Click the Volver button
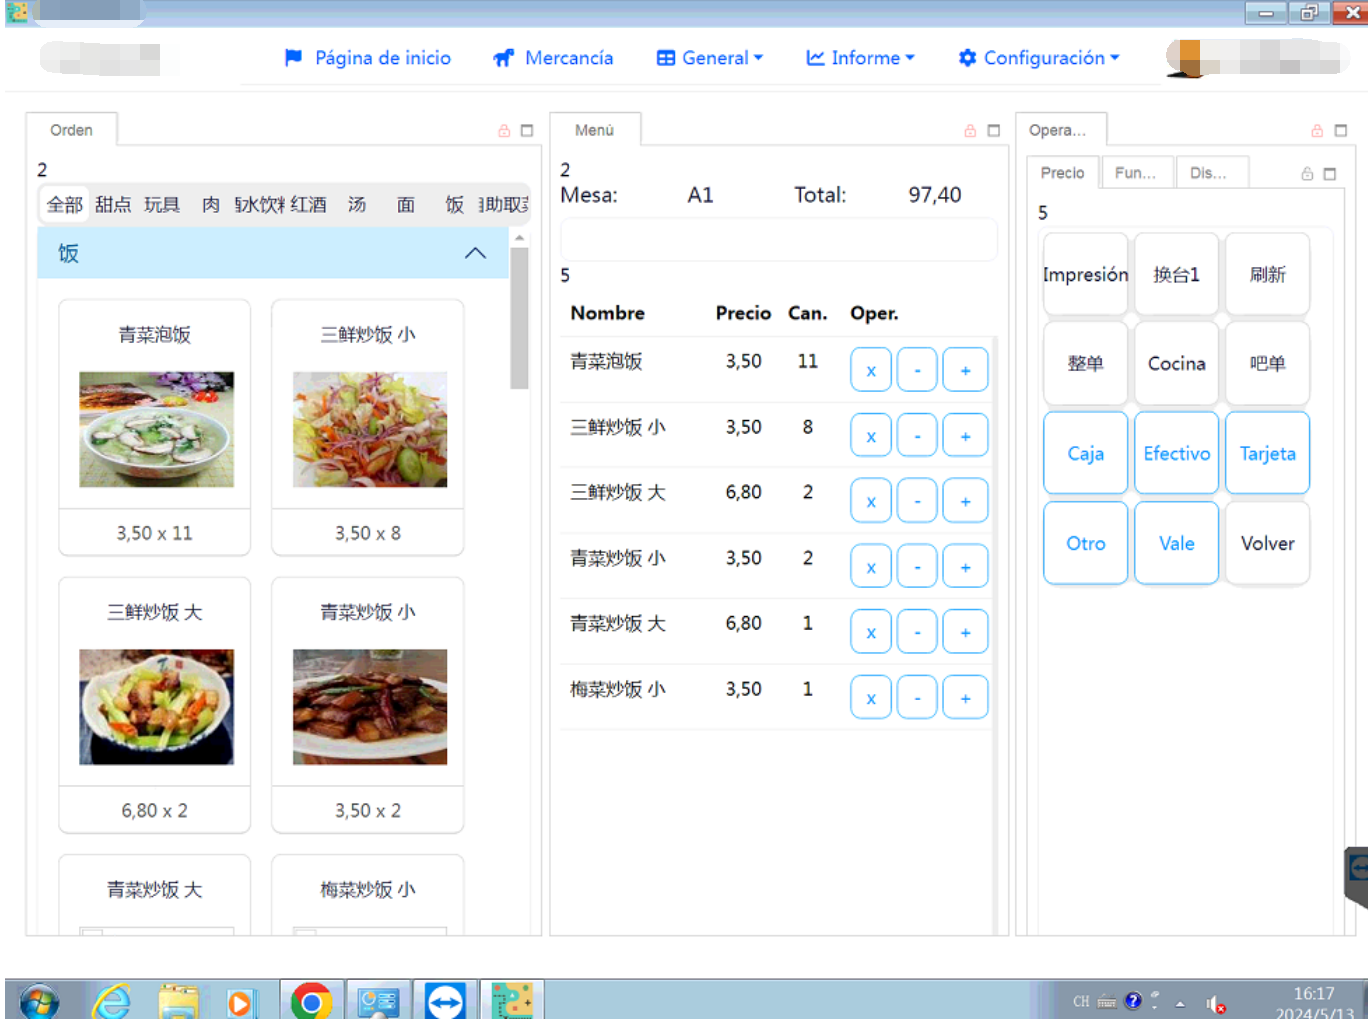 point(1268,543)
